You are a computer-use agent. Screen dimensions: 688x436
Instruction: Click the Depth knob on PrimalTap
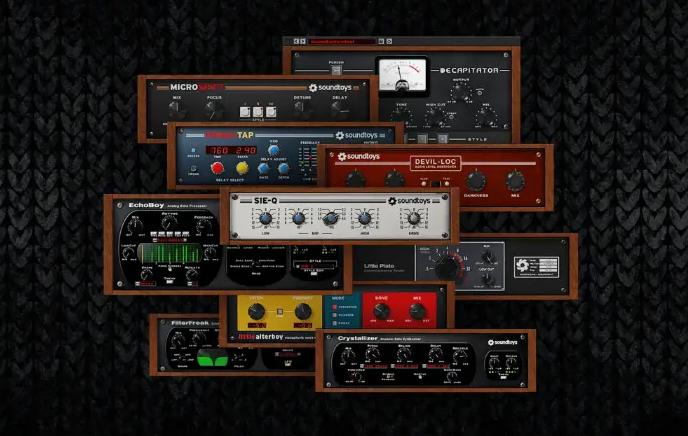[283, 168]
